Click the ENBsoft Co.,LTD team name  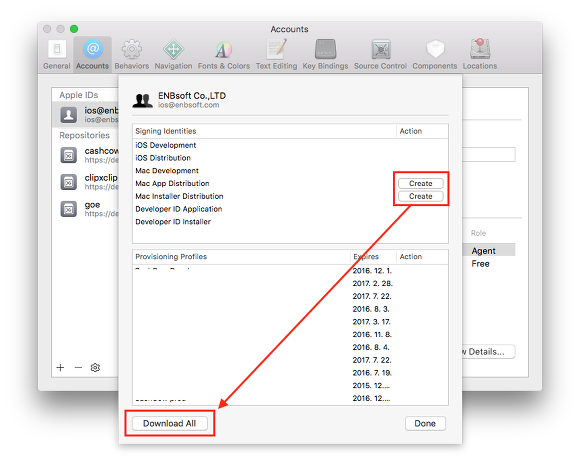point(192,95)
